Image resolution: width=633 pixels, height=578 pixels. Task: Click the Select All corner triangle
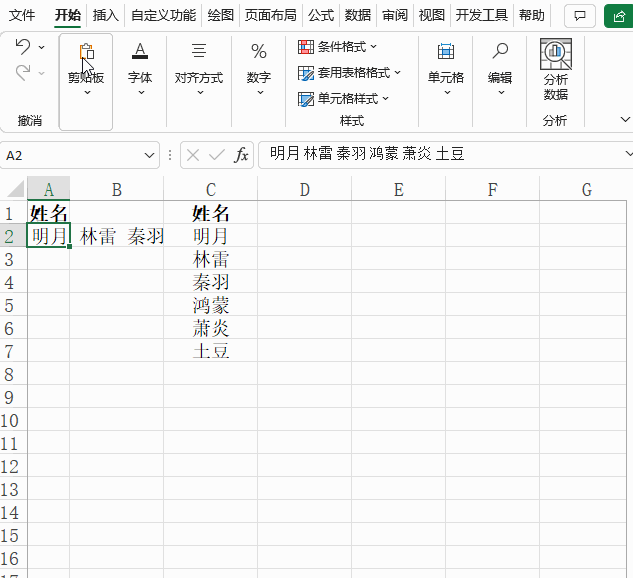point(16,188)
